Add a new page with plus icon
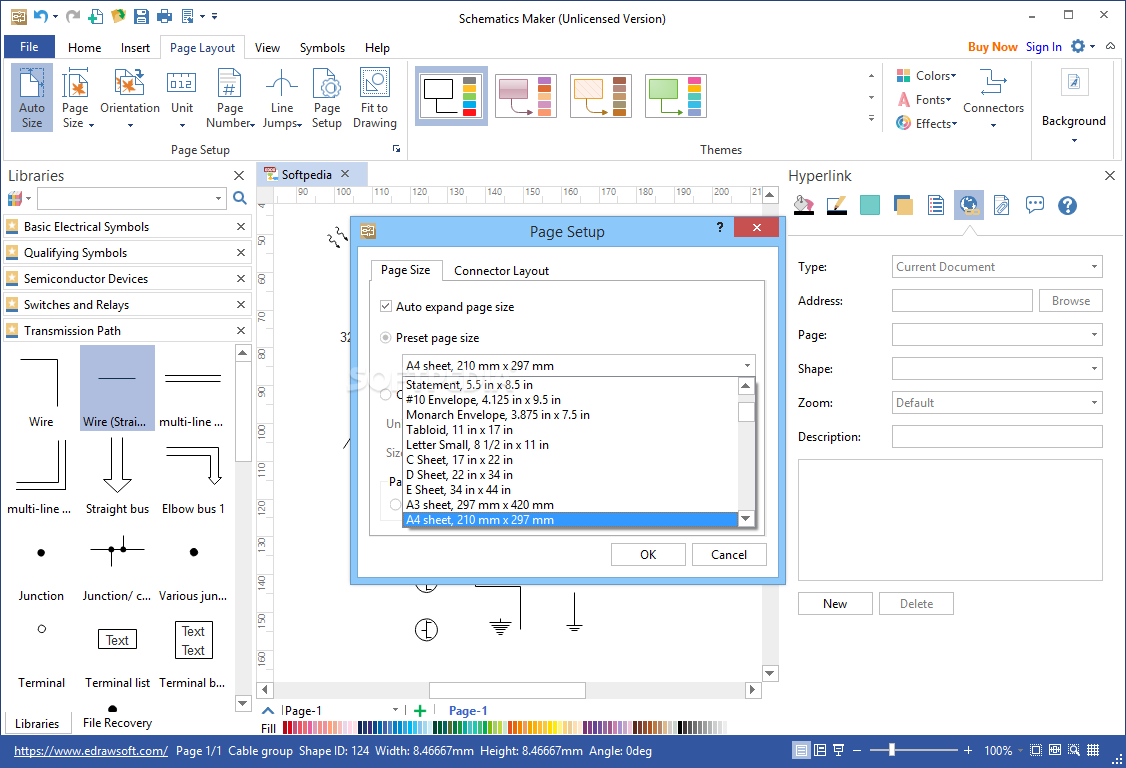Screen dimensions: 1126x768 (420, 711)
